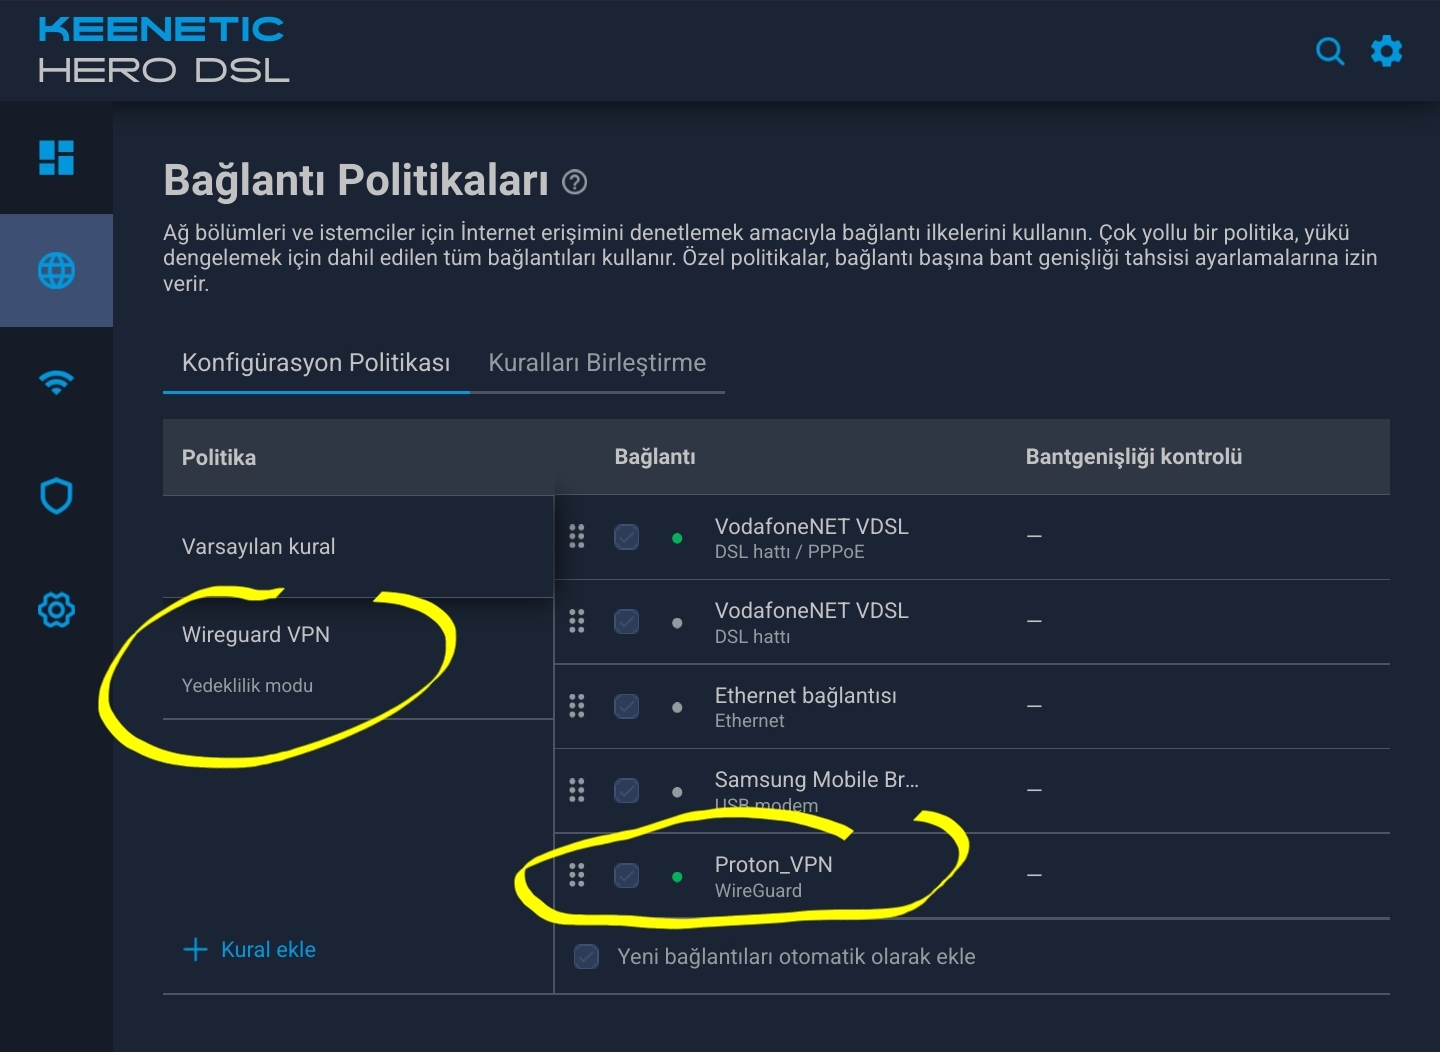Click the bandwidth dash in Proton_VPN row
1440x1052 pixels.
tap(1034, 875)
